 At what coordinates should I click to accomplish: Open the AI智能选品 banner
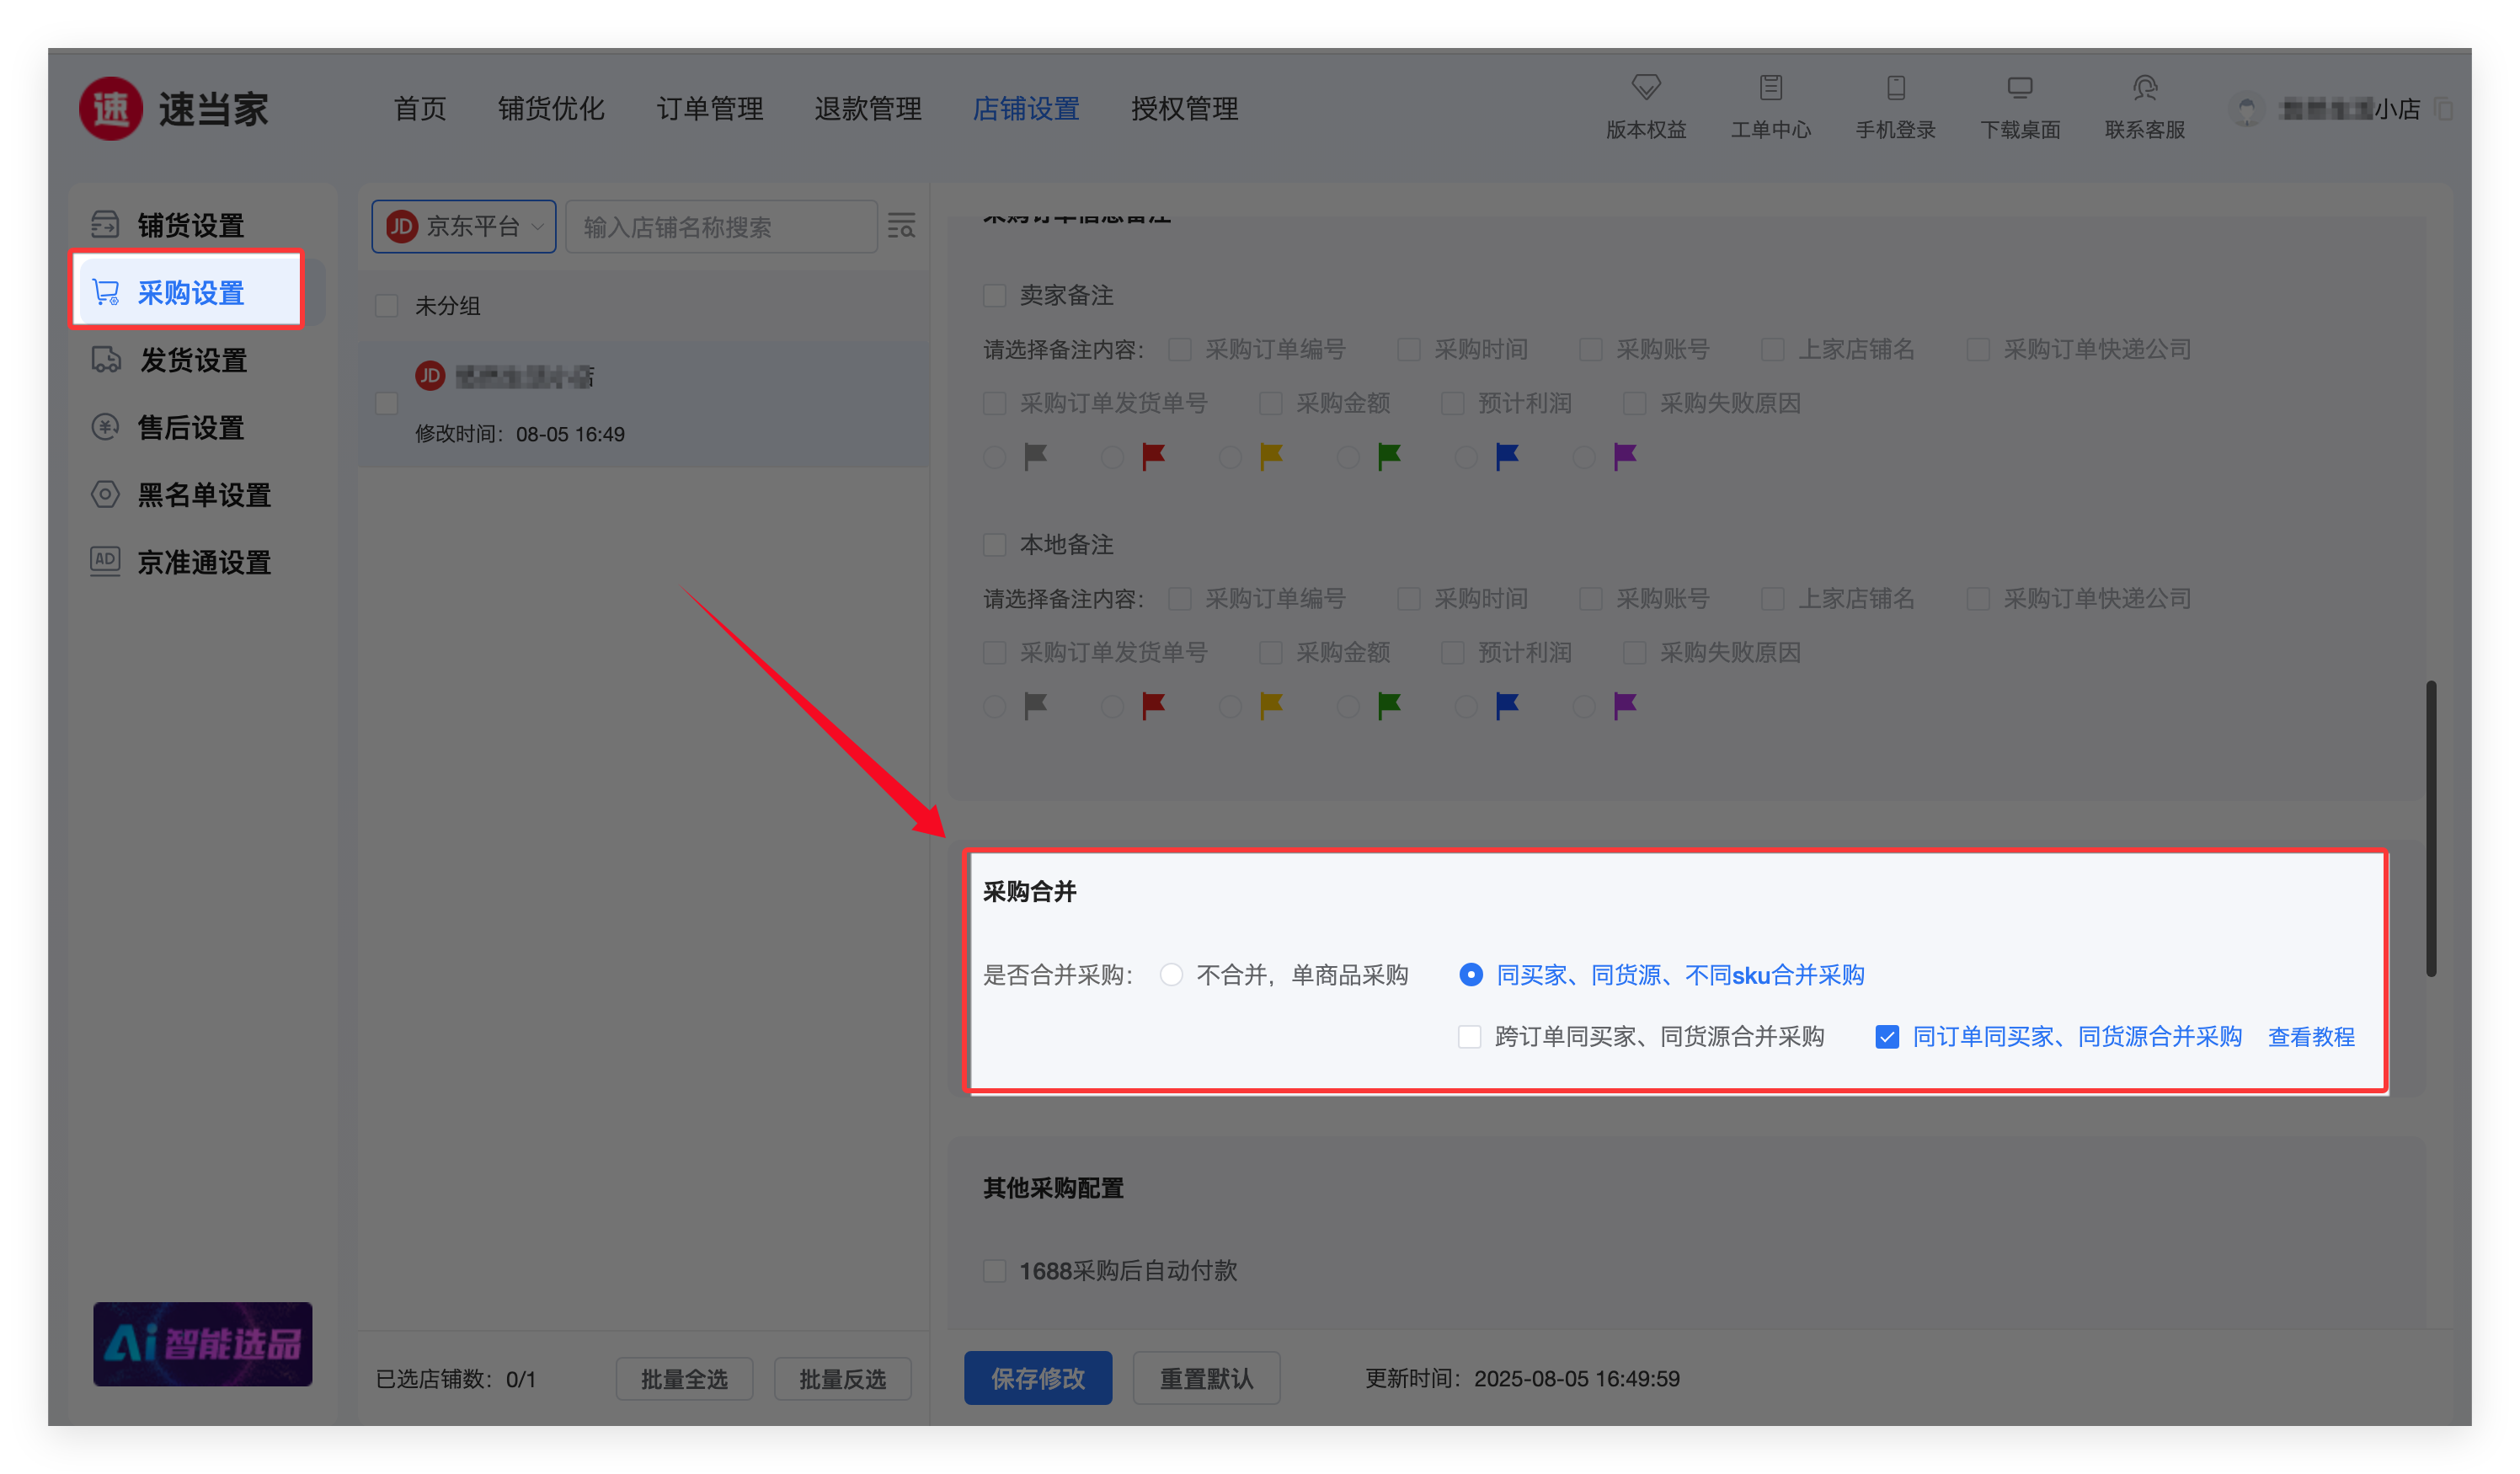pos(202,1343)
